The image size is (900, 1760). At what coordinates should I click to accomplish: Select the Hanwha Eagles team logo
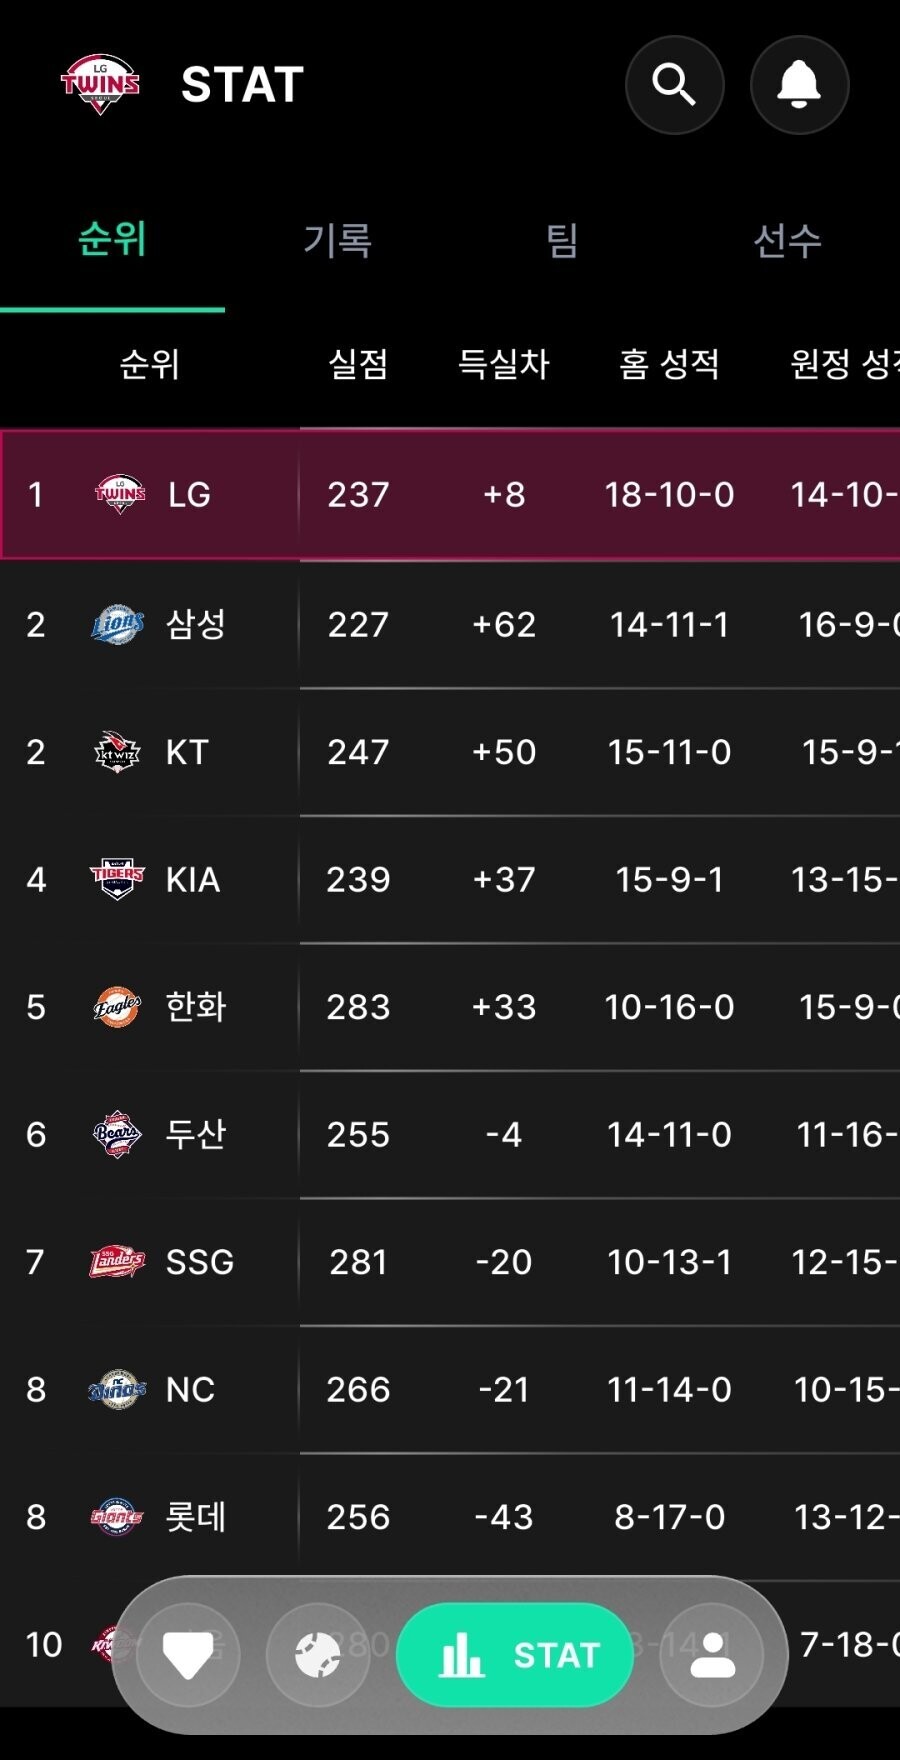[118, 1007]
